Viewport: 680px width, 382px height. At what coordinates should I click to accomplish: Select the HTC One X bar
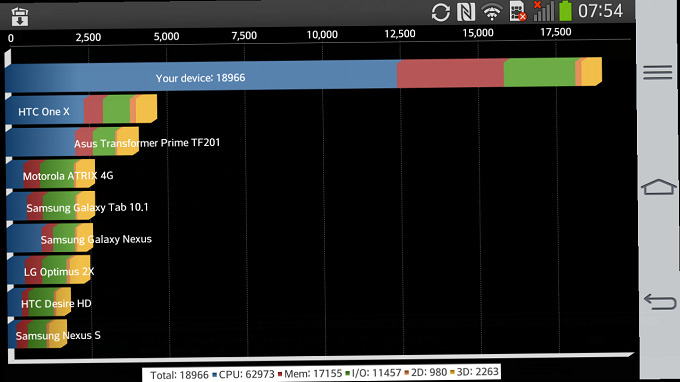[x=81, y=110]
